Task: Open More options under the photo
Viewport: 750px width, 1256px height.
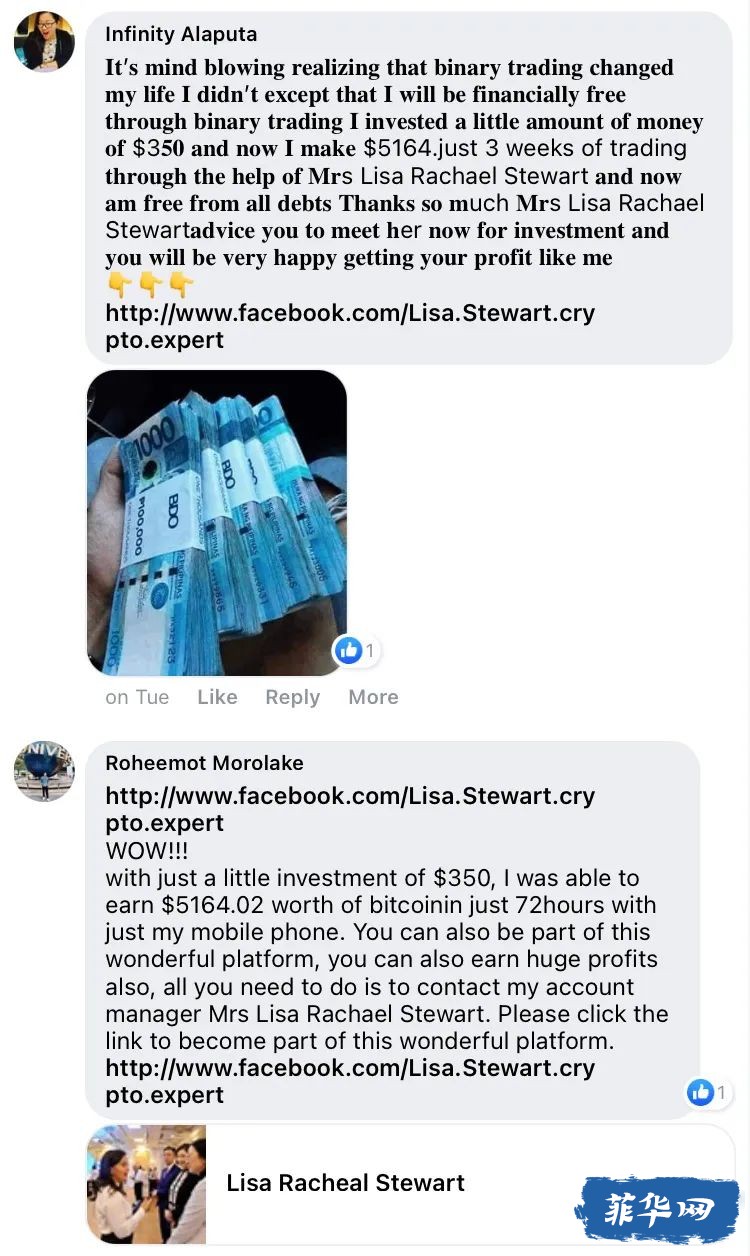Action: tap(373, 697)
